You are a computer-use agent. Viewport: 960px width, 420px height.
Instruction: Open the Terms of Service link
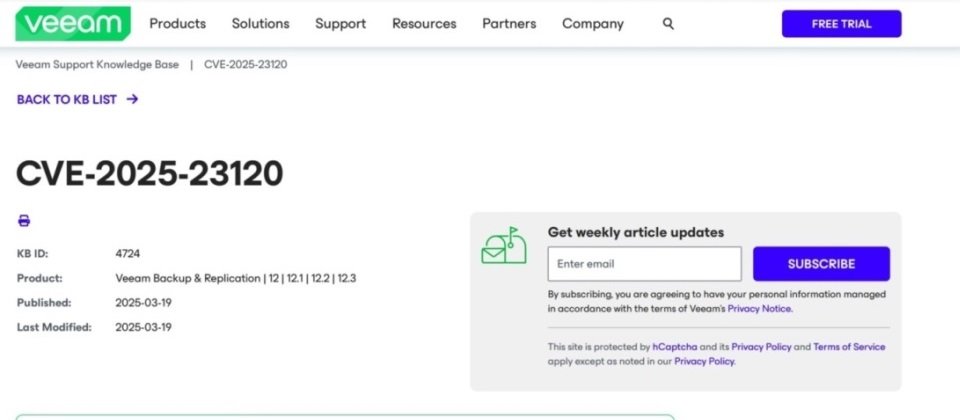pos(849,347)
